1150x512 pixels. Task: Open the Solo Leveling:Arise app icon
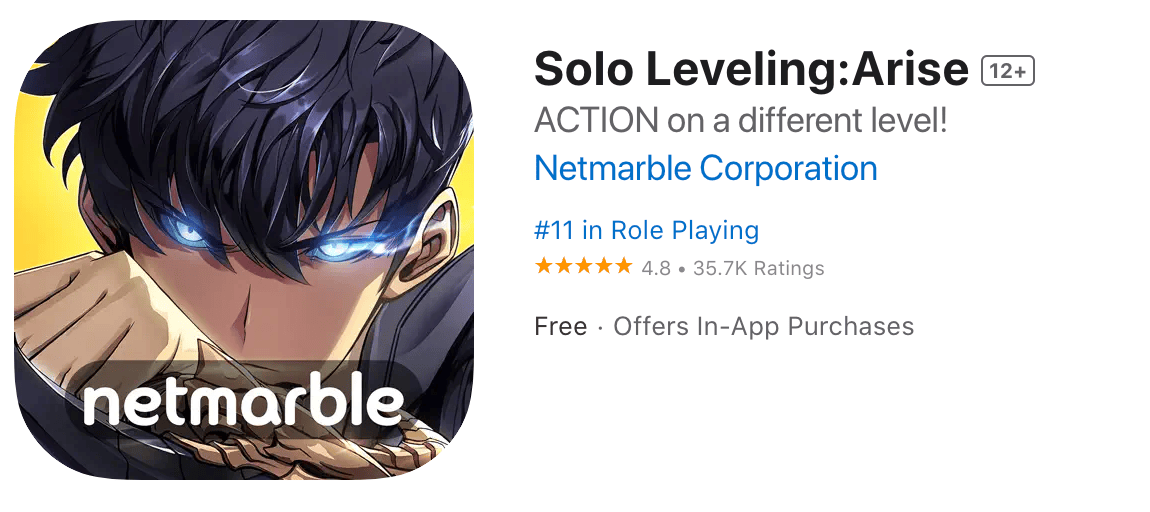tap(244, 249)
